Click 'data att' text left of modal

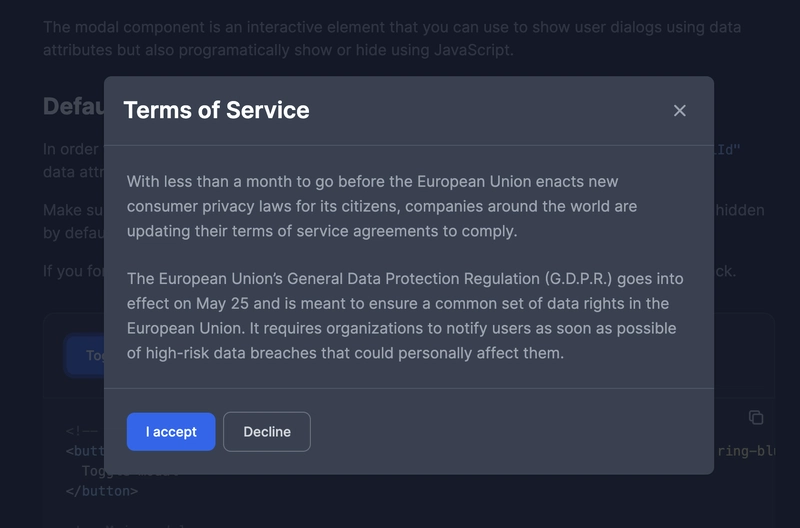(72, 172)
